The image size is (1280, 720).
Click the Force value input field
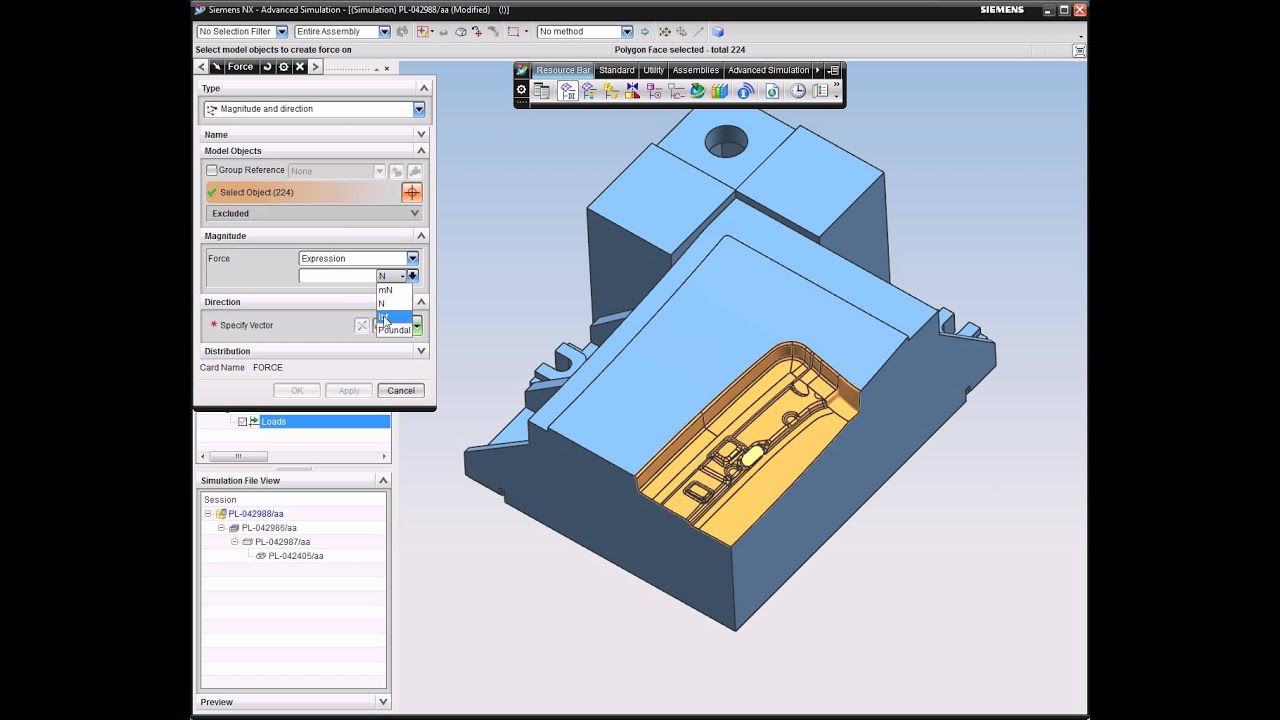tap(338, 276)
